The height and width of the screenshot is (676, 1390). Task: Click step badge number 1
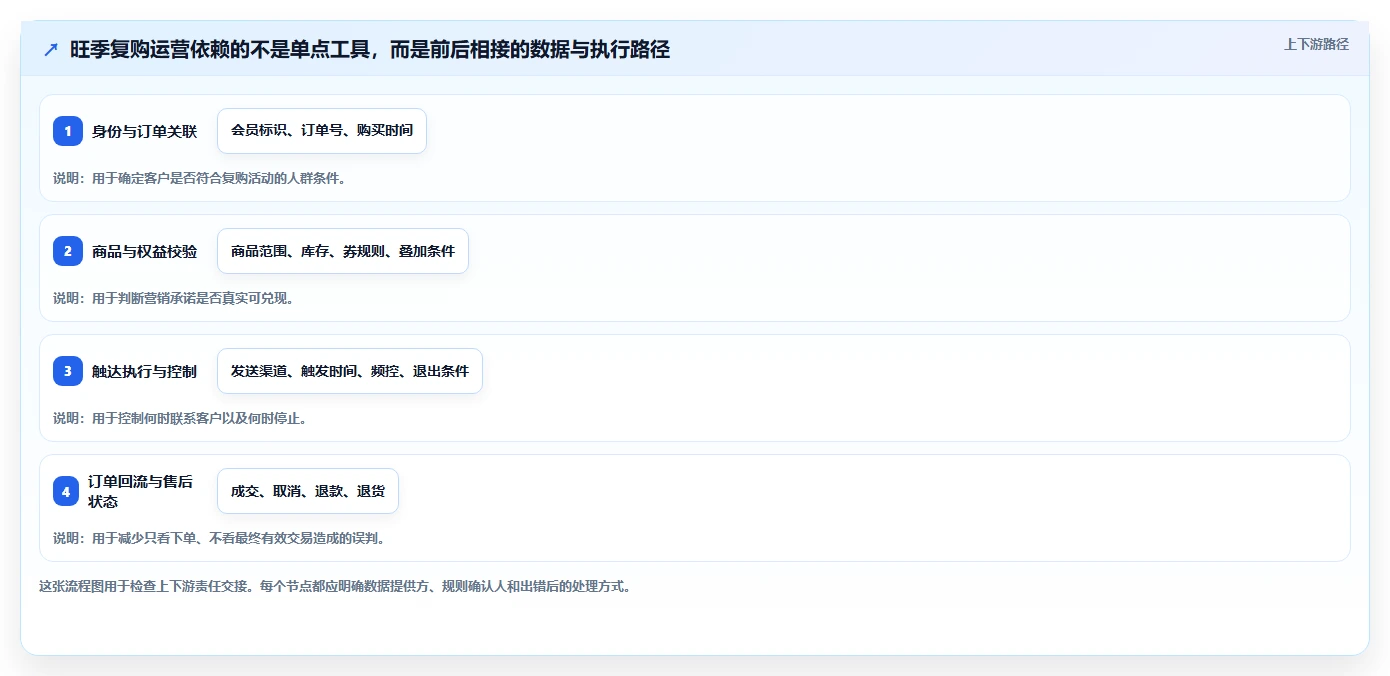[68, 131]
